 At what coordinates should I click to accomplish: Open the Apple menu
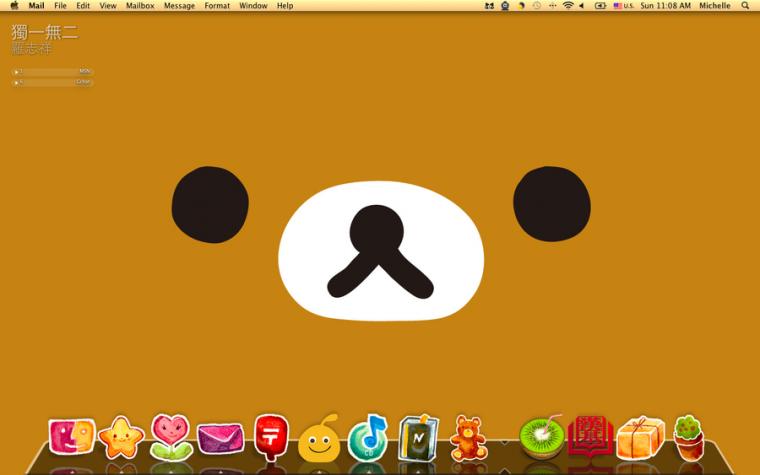[x=14, y=6]
